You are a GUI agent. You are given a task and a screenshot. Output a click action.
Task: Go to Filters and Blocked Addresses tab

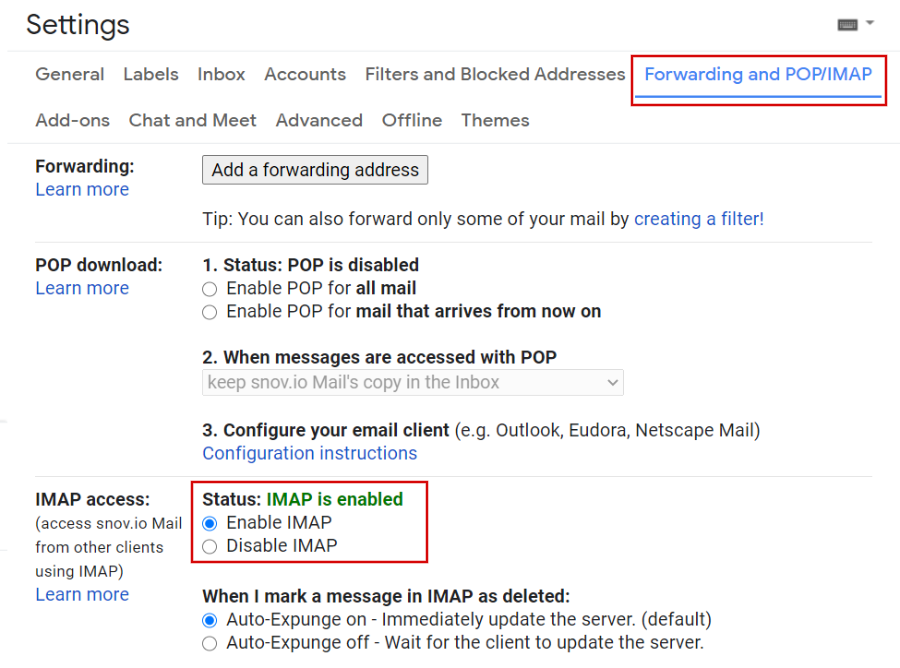pos(495,74)
